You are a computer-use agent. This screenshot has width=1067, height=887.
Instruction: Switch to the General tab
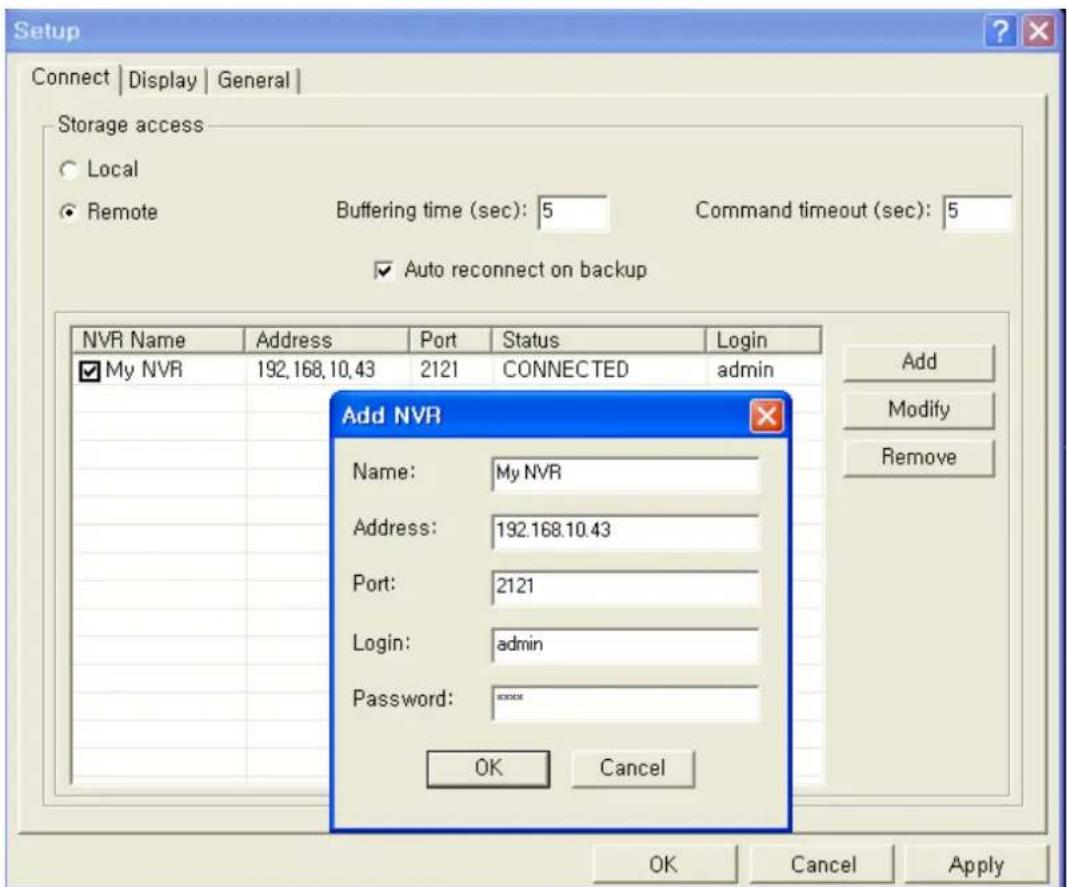[x=254, y=80]
